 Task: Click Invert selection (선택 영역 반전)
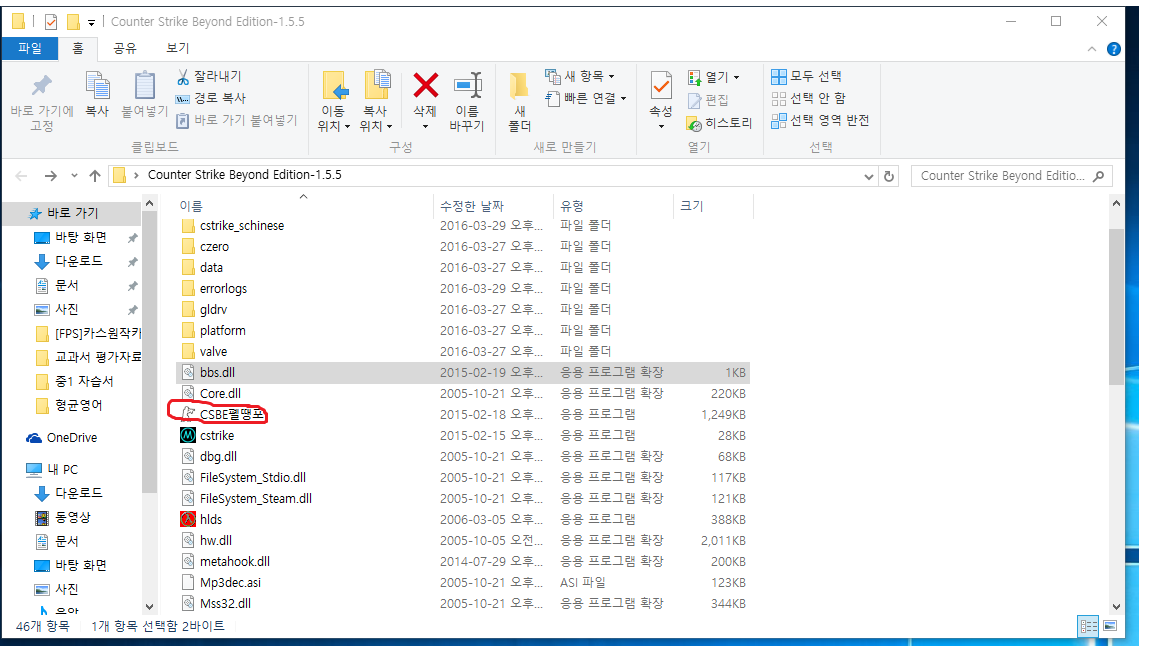pyautogui.click(x=820, y=120)
